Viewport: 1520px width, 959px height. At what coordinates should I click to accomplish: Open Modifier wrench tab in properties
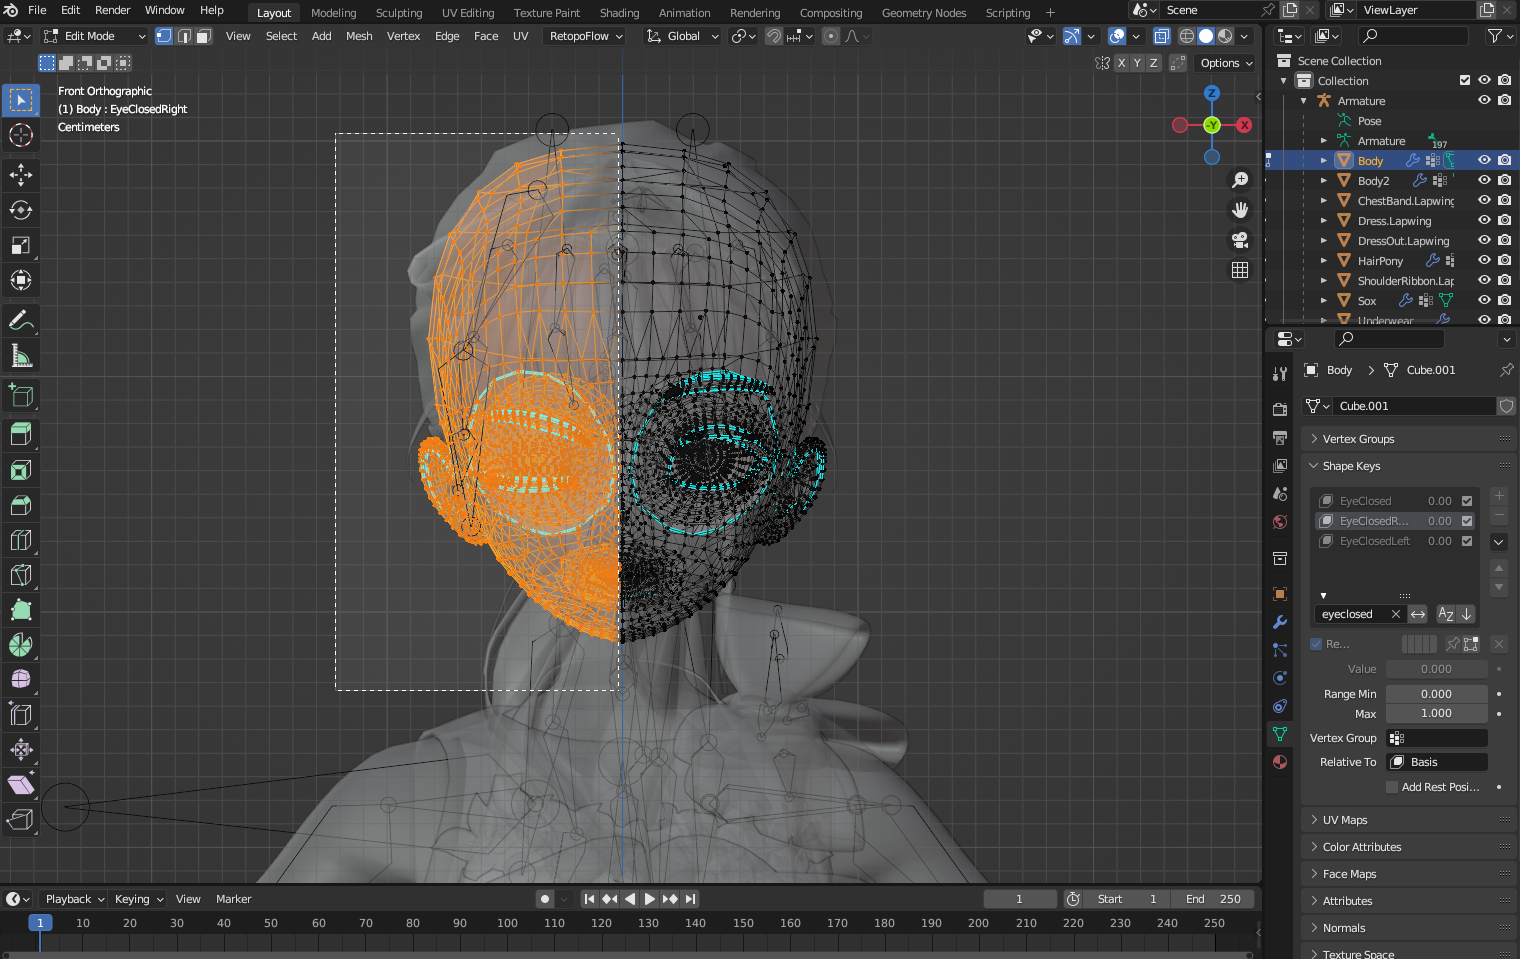click(x=1280, y=622)
